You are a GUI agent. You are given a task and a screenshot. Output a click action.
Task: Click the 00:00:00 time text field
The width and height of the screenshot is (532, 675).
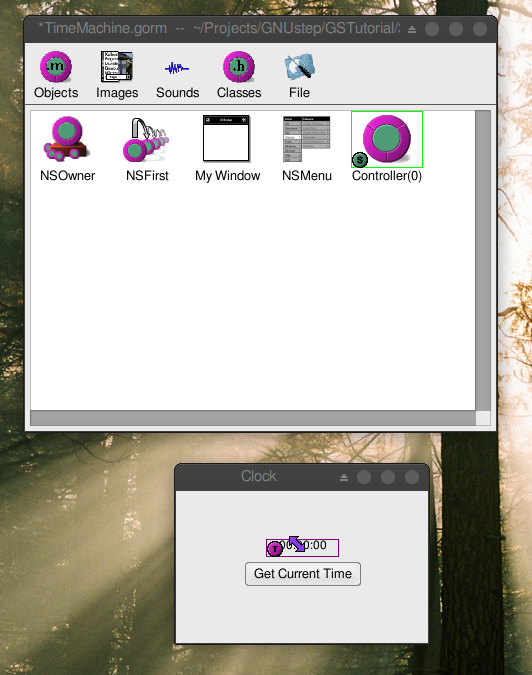click(303, 548)
